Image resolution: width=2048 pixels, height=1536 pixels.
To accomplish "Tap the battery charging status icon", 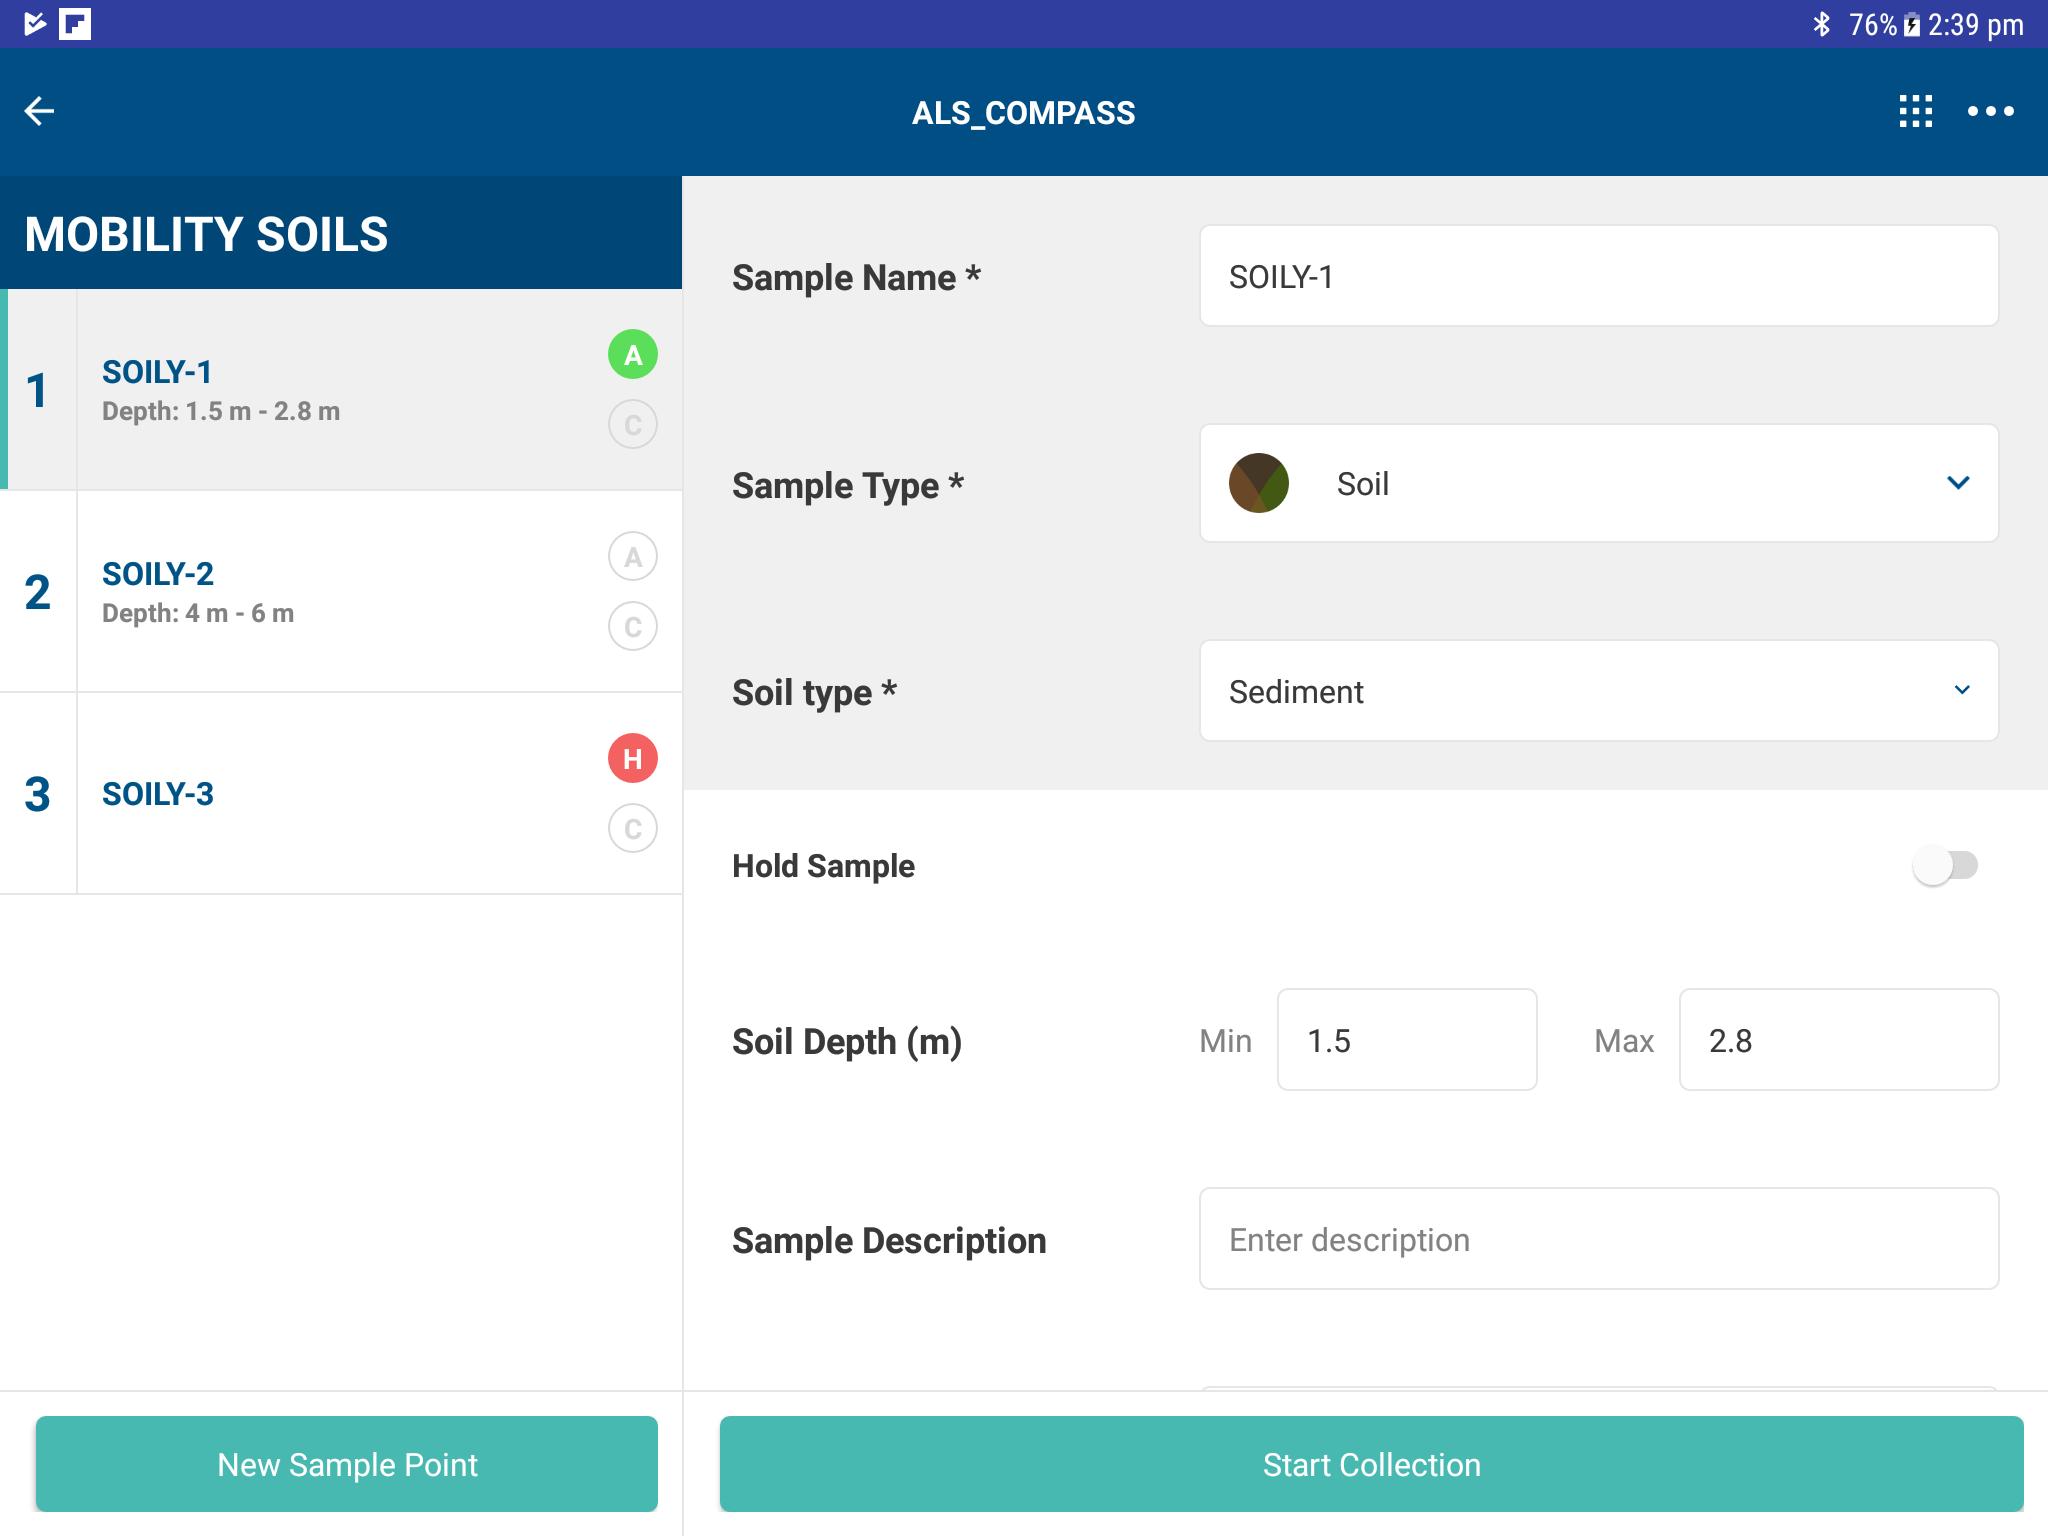I will point(1911,25).
